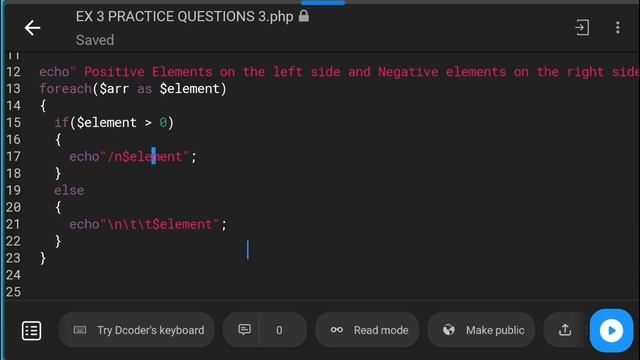Screen dimensions: 640x360
Task: Click the echo"\n\t\t$element"; statement
Action: coord(148,224)
